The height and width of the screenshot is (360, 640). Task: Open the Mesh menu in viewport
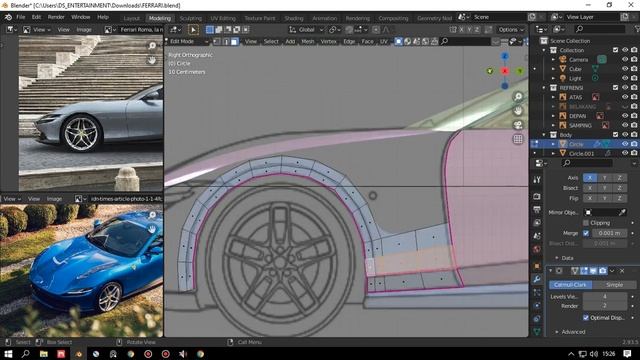[308, 41]
